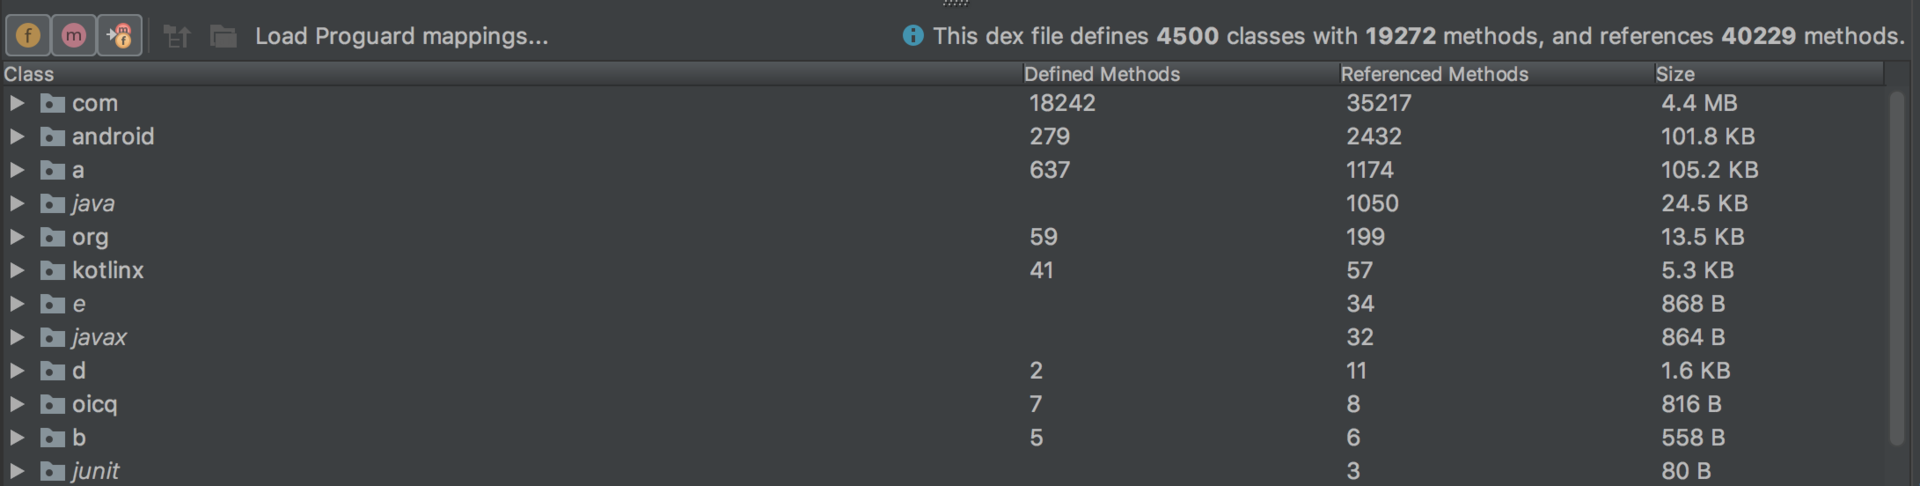Click the oicq package folder icon
This screenshot has height=486, width=1920.
53,404
